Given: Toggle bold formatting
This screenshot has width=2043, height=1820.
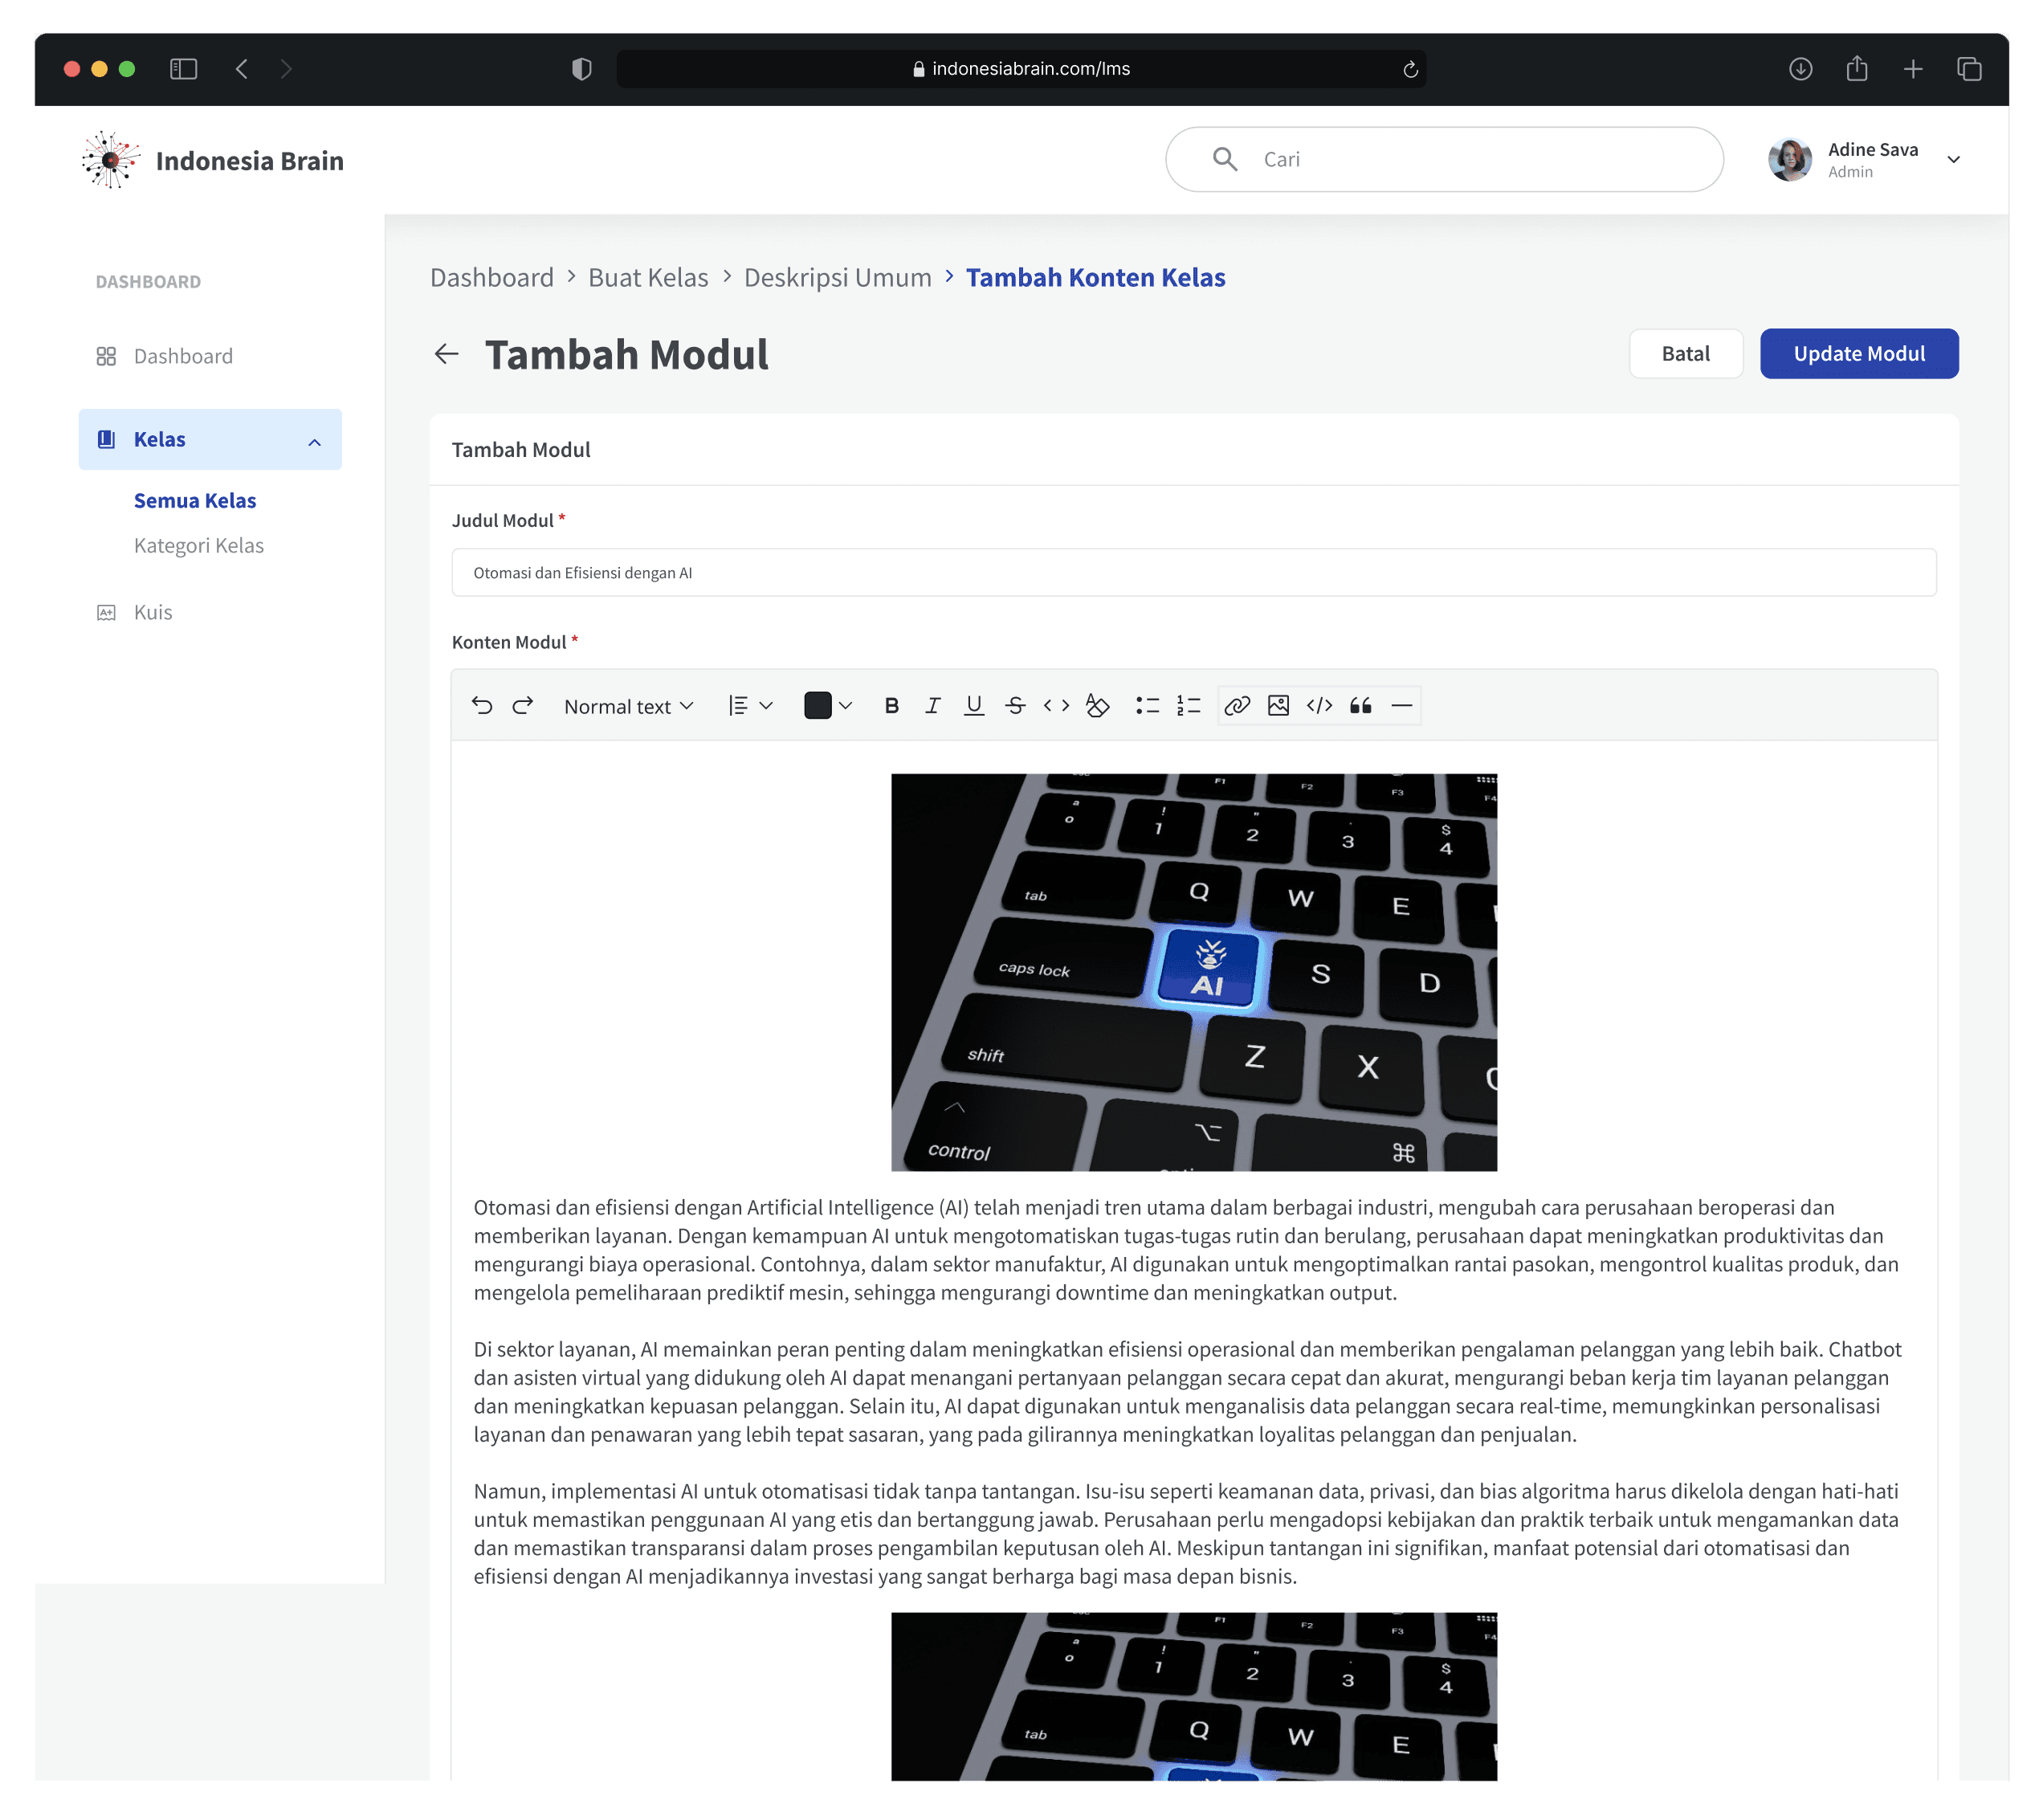Looking at the screenshot, I should [891, 706].
